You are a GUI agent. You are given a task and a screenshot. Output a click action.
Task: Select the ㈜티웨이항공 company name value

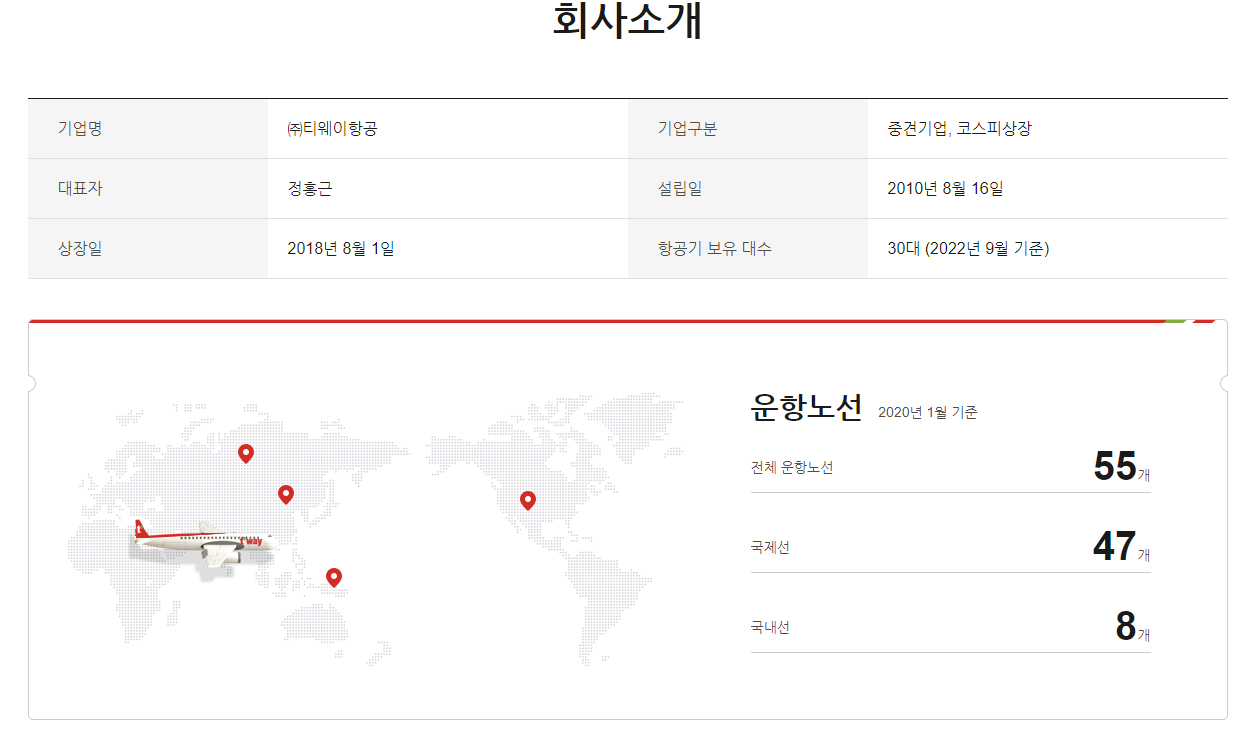tap(332, 129)
